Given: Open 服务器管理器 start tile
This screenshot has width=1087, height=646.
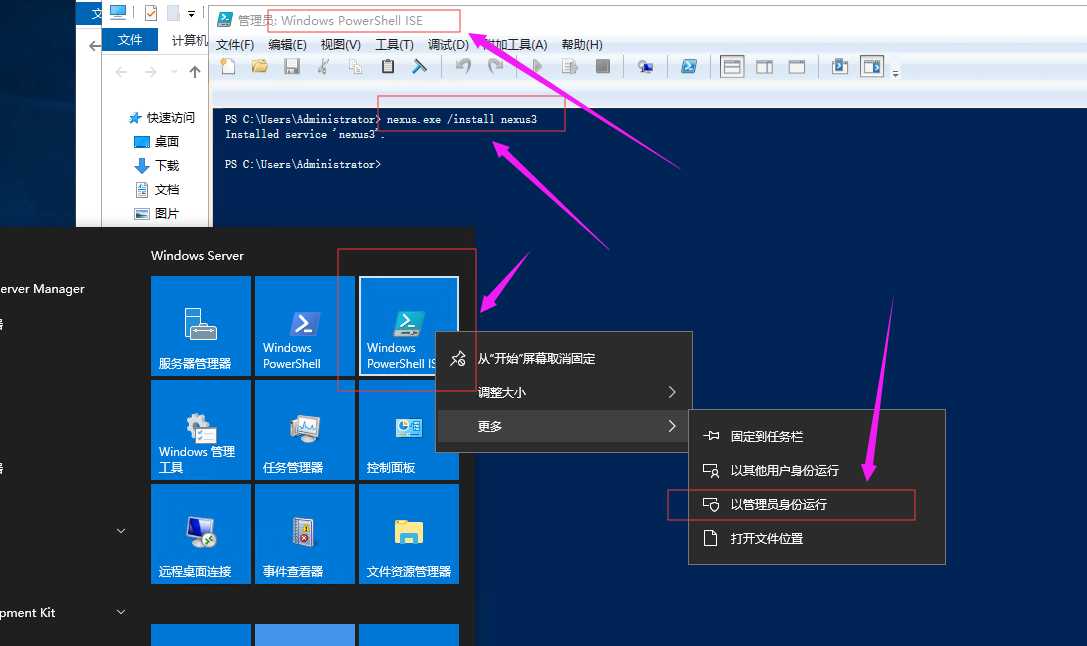Looking at the screenshot, I should (x=201, y=326).
